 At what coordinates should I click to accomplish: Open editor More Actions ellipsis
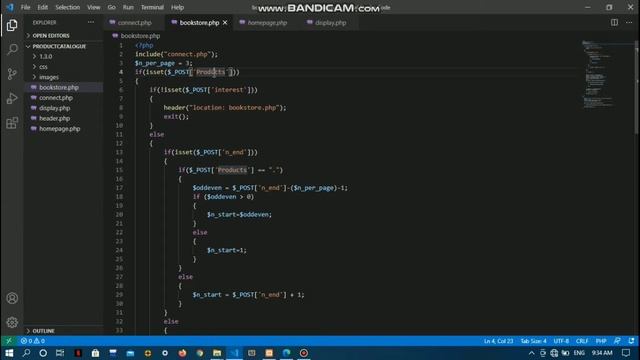[x=629, y=22]
